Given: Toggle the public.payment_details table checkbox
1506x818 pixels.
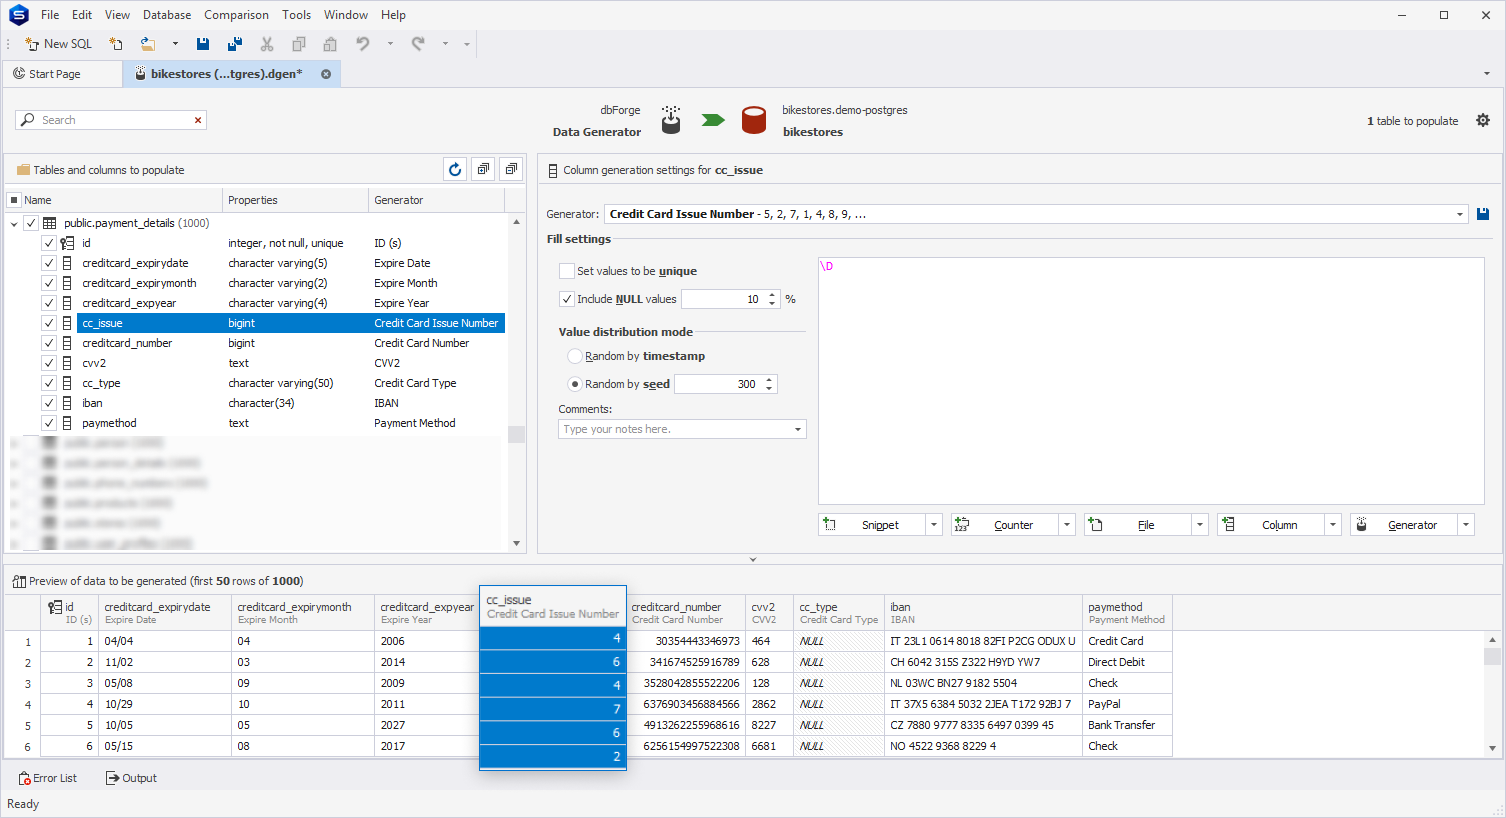Looking at the screenshot, I should 31,223.
